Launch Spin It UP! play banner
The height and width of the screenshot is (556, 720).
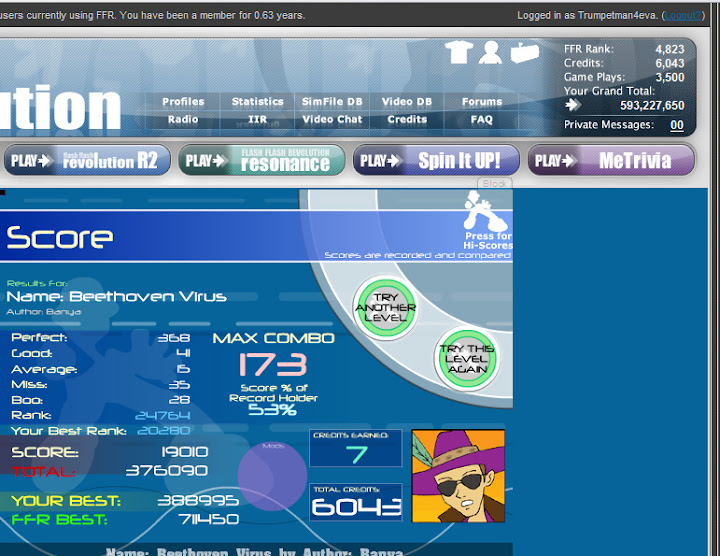click(x=436, y=160)
